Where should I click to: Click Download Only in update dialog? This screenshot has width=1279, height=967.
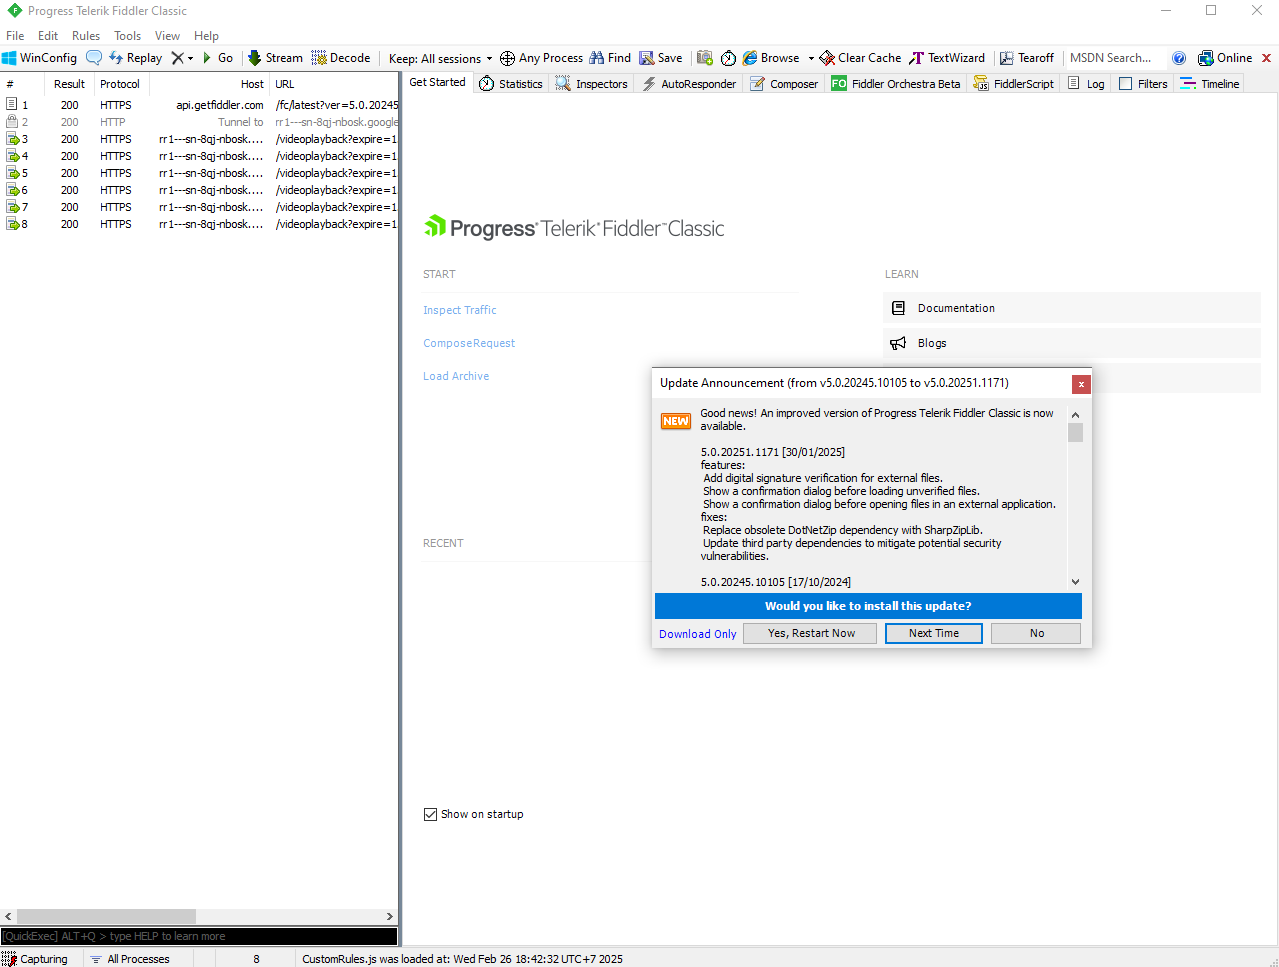[698, 634]
